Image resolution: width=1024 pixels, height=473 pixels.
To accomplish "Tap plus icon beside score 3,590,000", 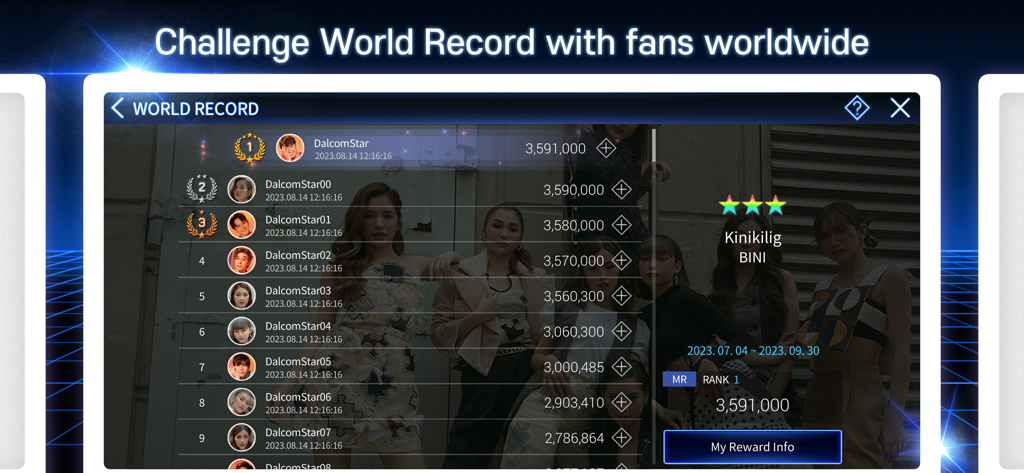I will click(x=621, y=190).
